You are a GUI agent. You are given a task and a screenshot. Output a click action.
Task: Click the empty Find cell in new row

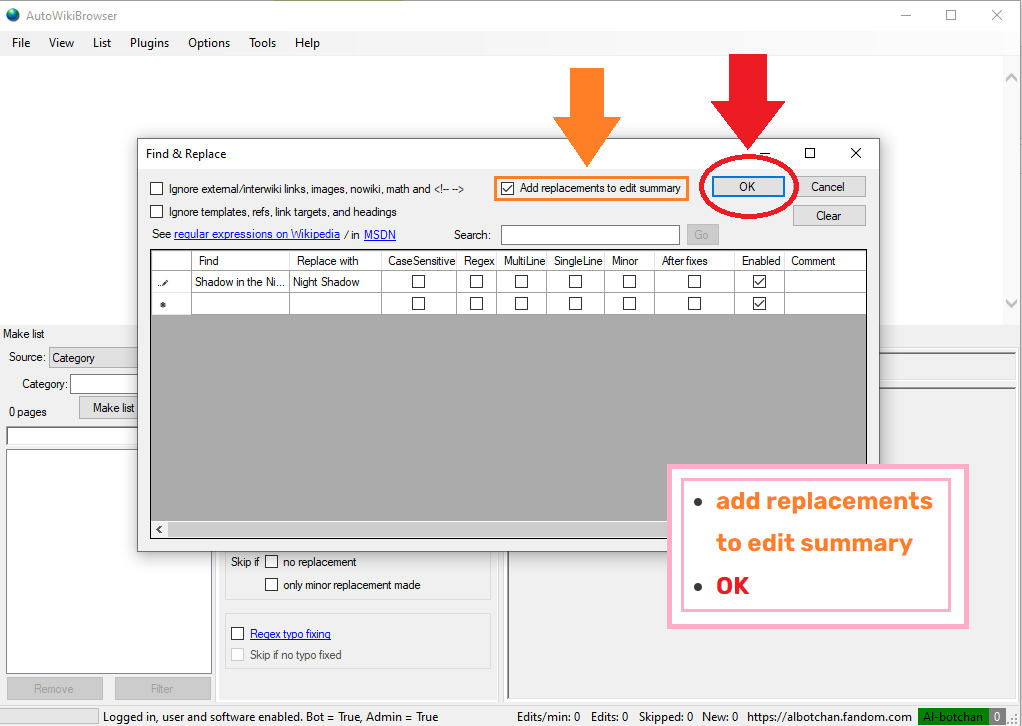coord(240,304)
